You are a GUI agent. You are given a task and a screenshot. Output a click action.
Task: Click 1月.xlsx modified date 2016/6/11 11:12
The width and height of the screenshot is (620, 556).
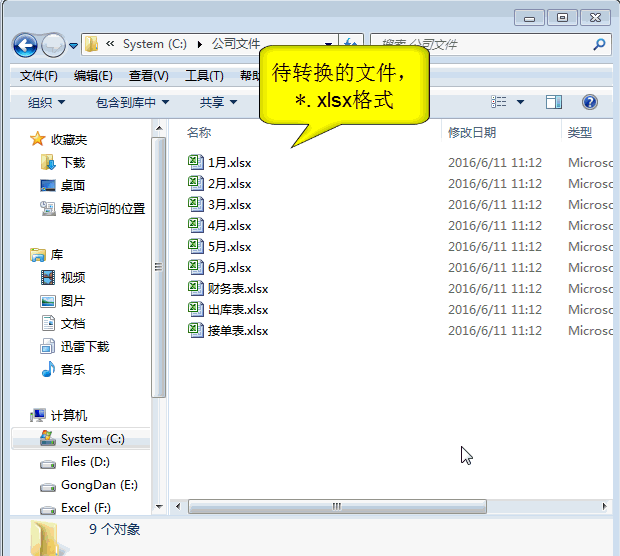pyautogui.click(x=495, y=163)
